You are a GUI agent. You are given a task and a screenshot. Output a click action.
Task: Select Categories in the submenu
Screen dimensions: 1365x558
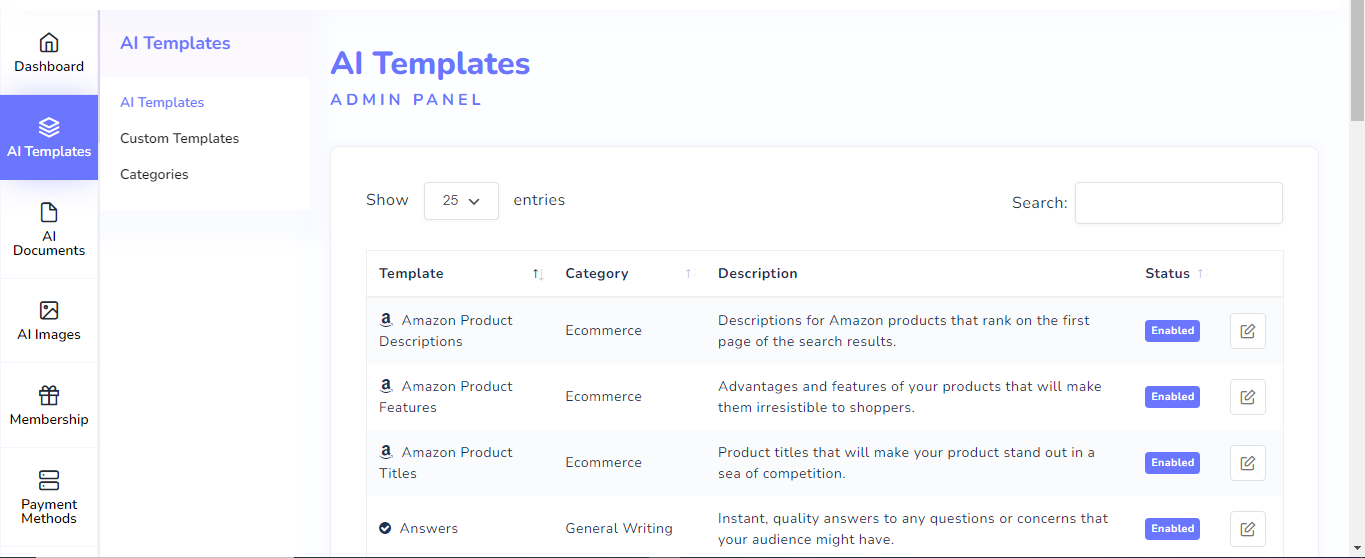point(154,174)
